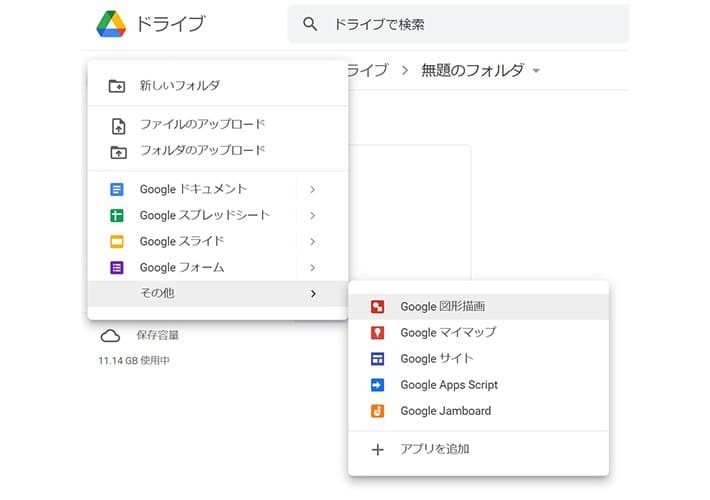
Task: Expand Google スプレッドシート submenu arrow
Action: (x=312, y=215)
